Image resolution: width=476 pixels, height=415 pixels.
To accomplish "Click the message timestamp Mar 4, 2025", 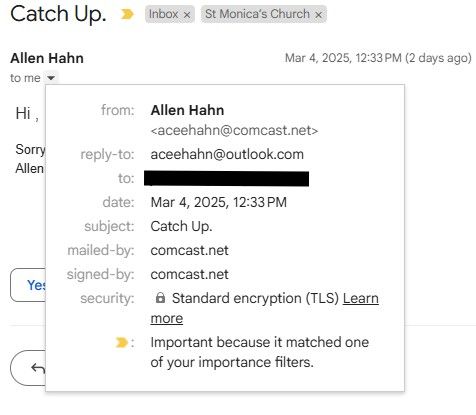I will (378, 58).
